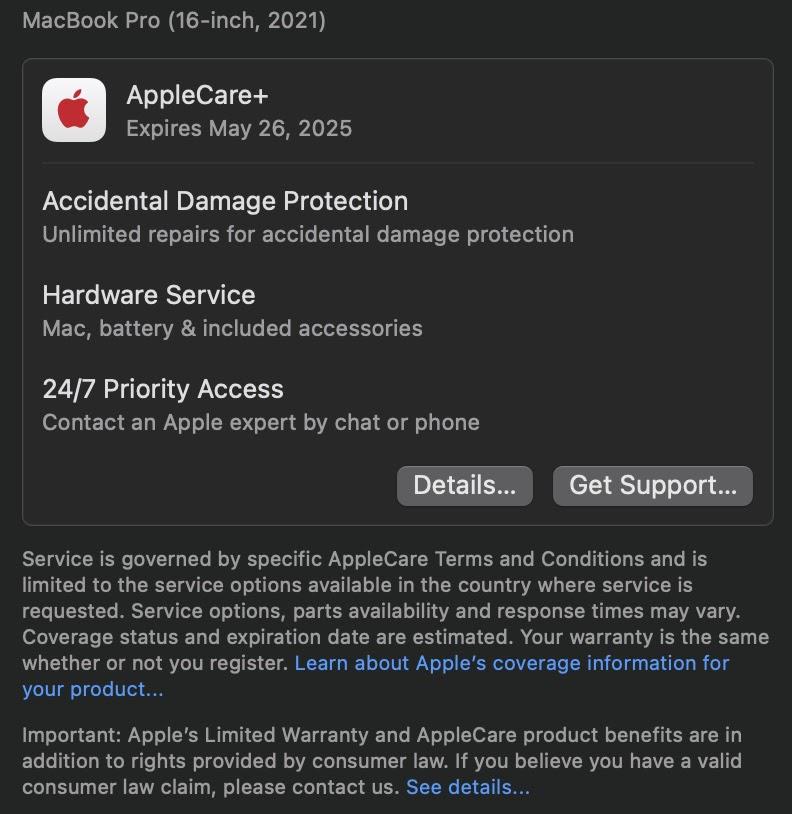The height and width of the screenshot is (814, 792).
Task: Open Learn about Apple's coverage information link
Action: tap(512, 663)
